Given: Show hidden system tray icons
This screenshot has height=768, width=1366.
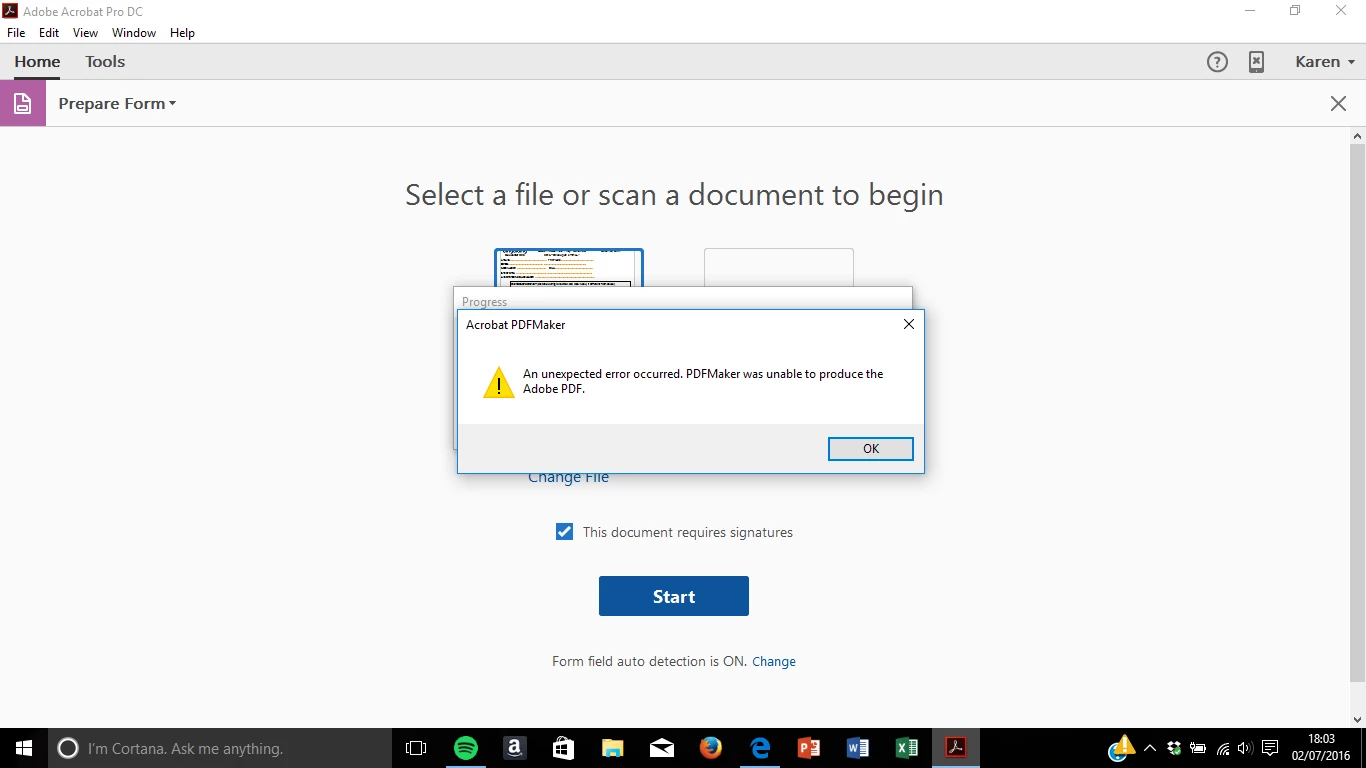Looking at the screenshot, I should tap(1150, 748).
